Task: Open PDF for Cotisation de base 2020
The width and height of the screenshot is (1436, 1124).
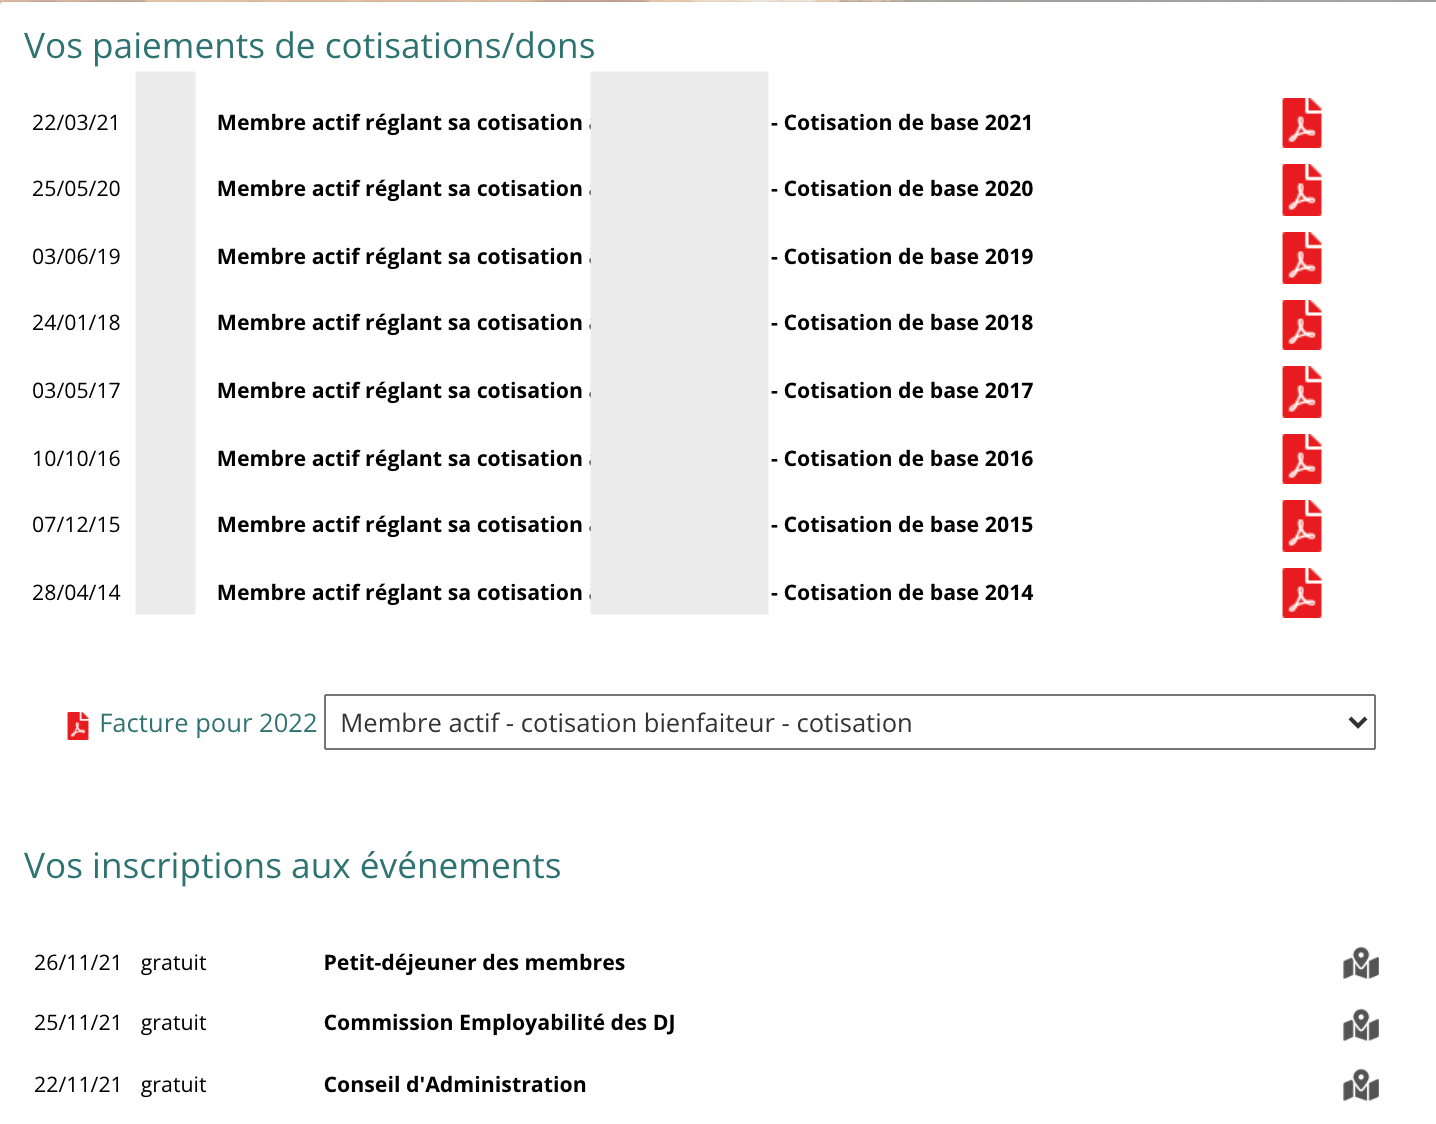Action: click(1301, 190)
